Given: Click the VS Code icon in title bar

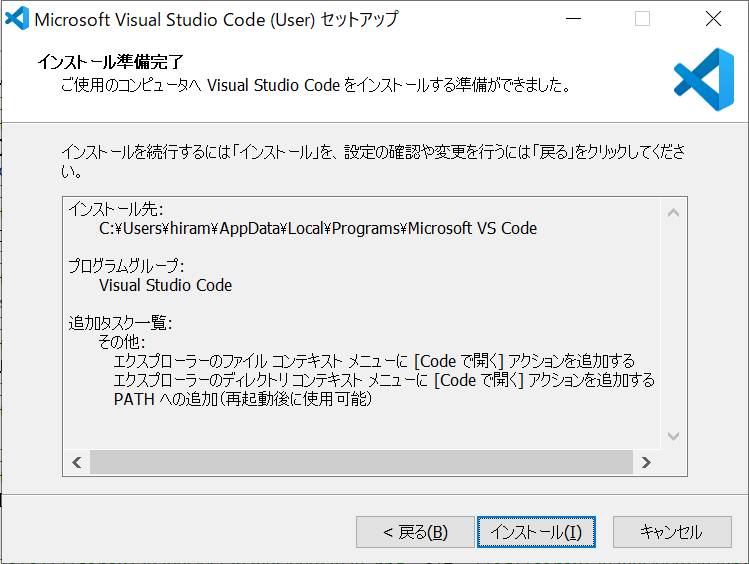Looking at the screenshot, I should [17, 19].
